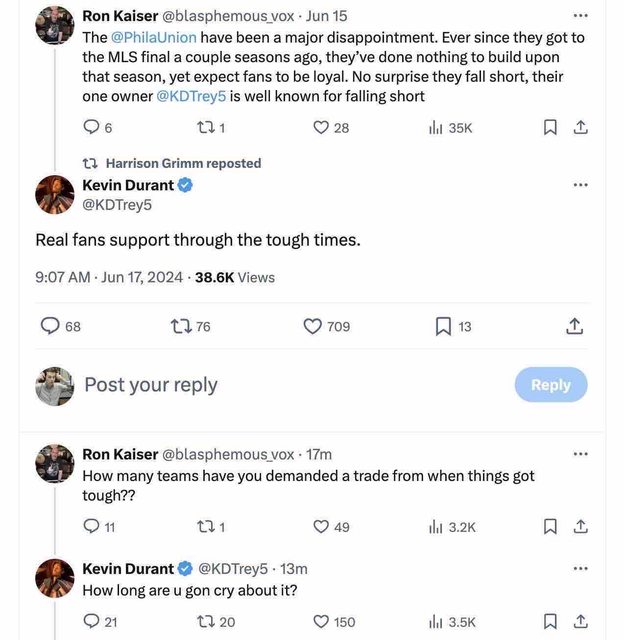Bookmark the main Kevin Durant post
Image resolution: width=624 pixels, height=640 pixels.
pyautogui.click(x=444, y=326)
